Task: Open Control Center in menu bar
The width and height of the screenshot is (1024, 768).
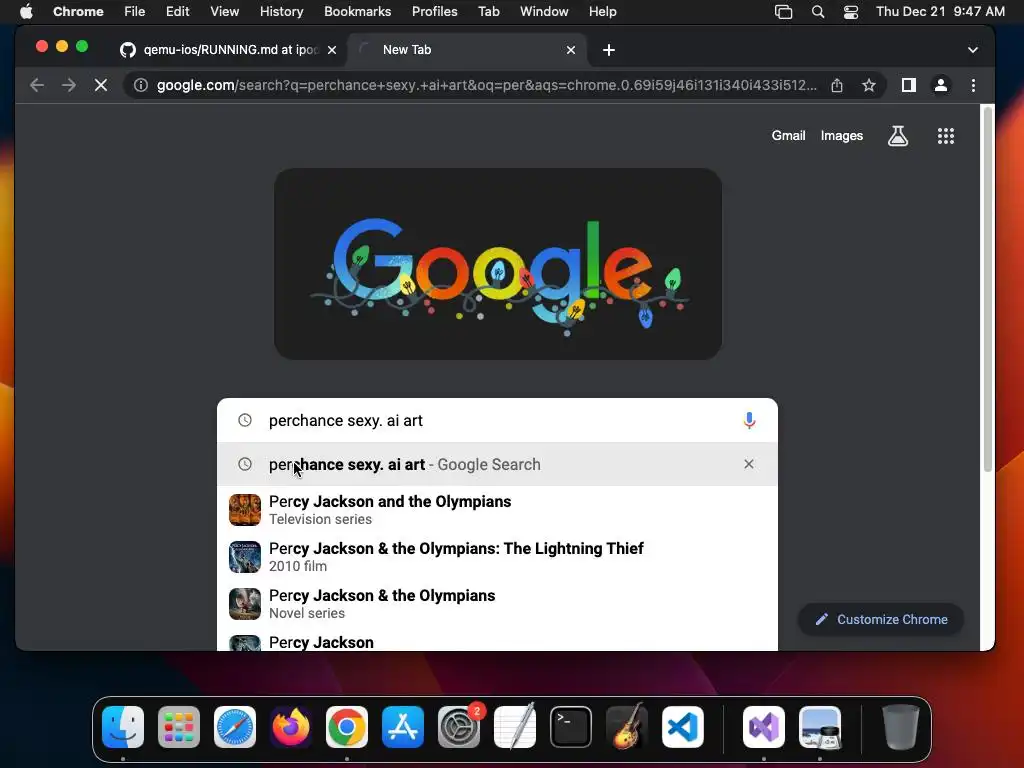Action: pyautogui.click(x=850, y=12)
